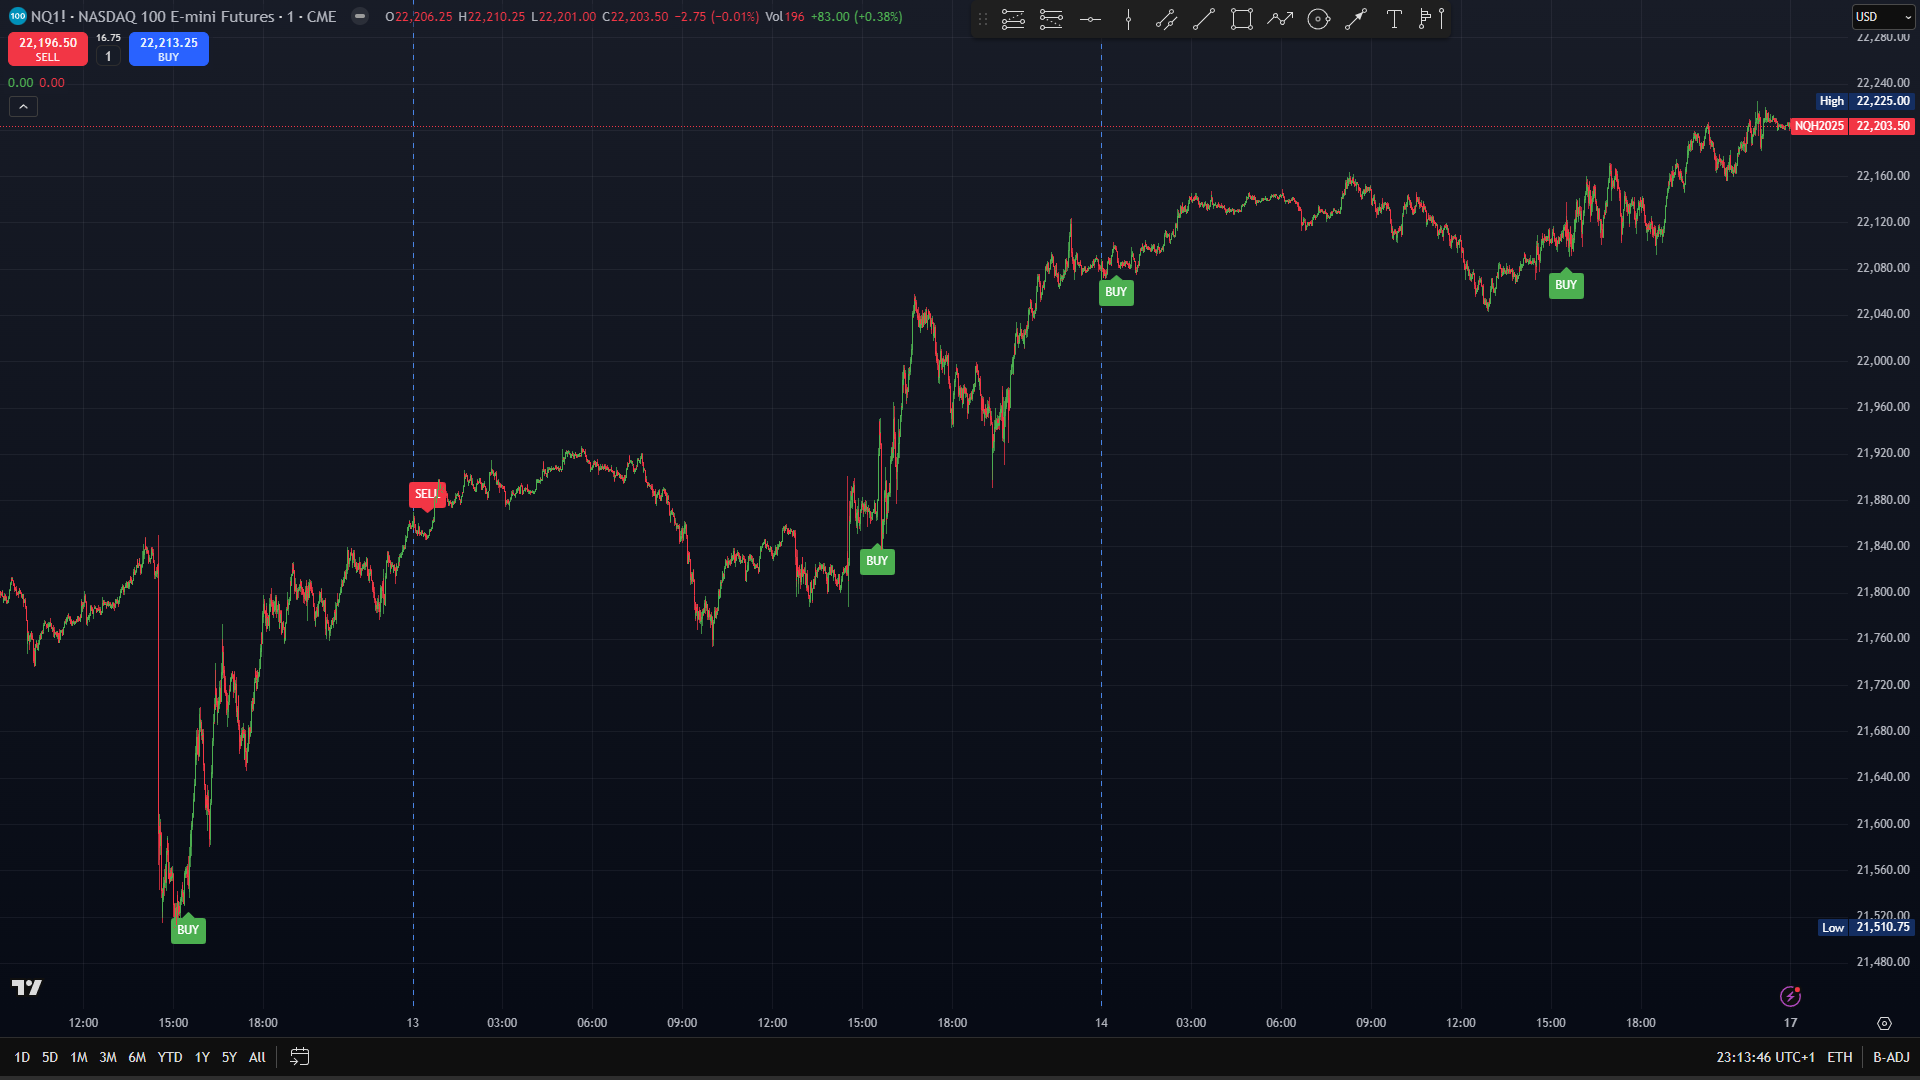Select the Horizontal Line tool
Screen dimensions: 1920x1080
coord(1090,19)
